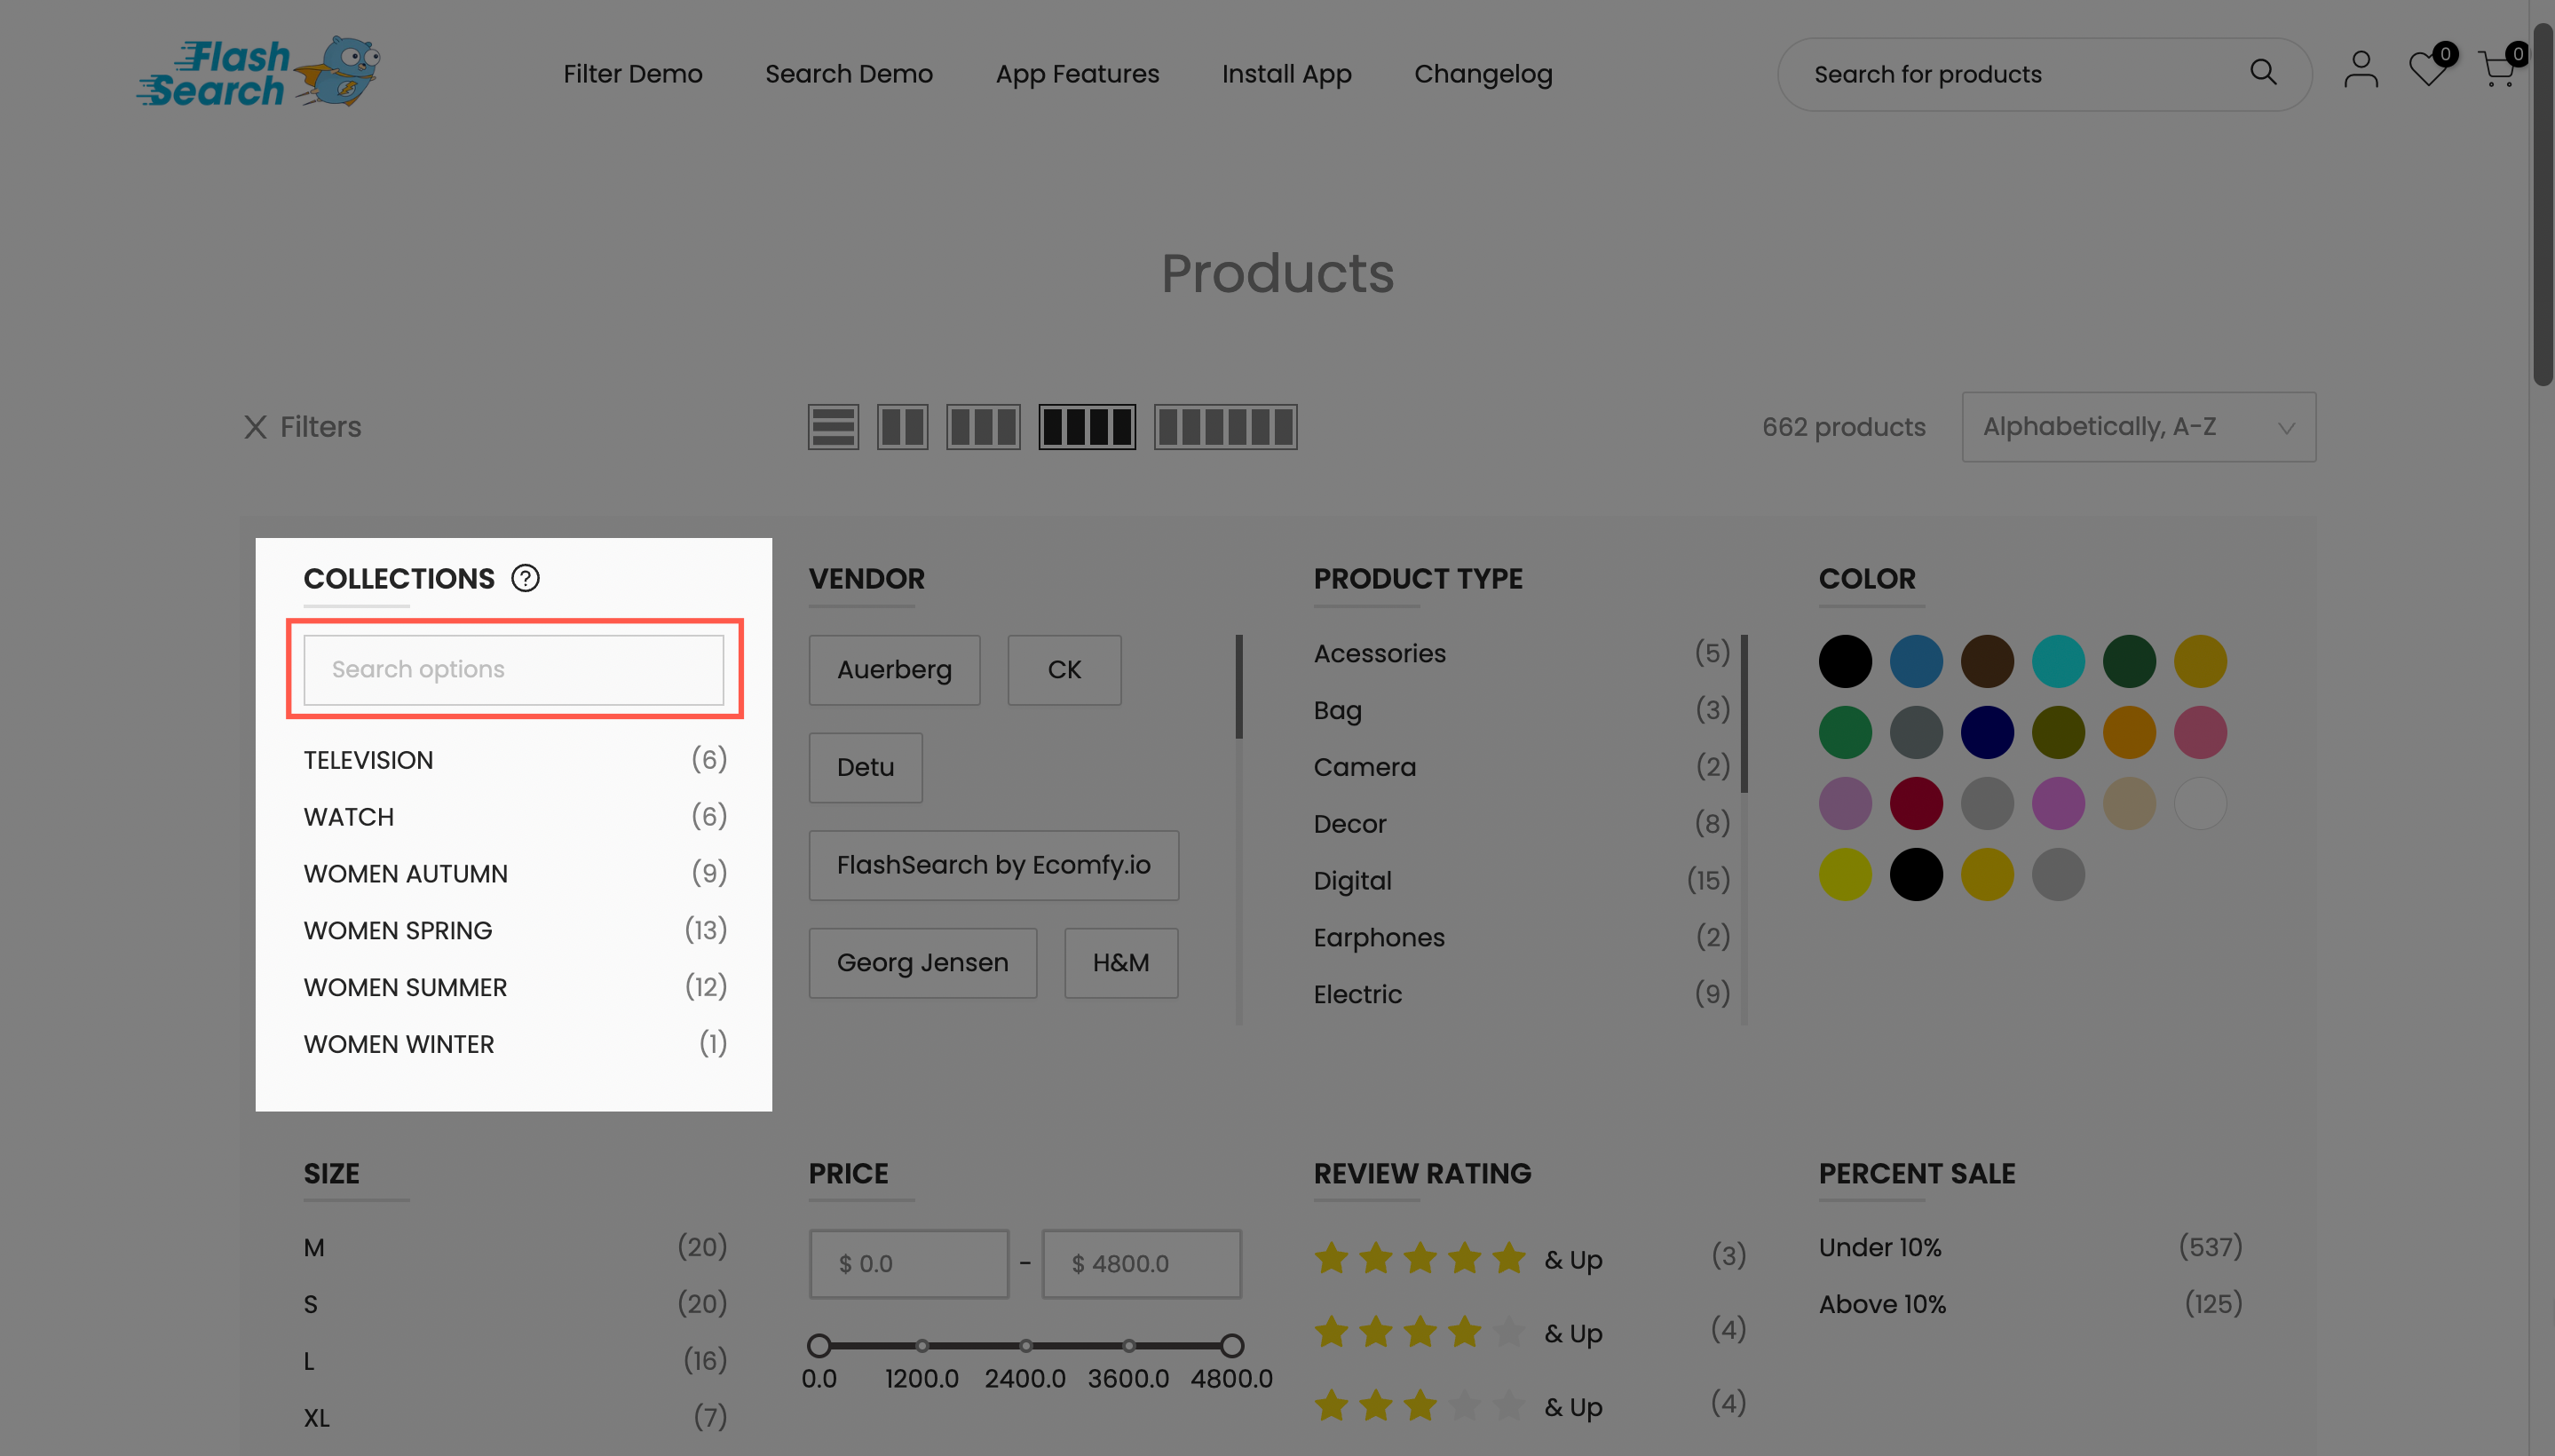Switch to four-column grid layout
This screenshot has width=2555, height=1456.
1087,427
